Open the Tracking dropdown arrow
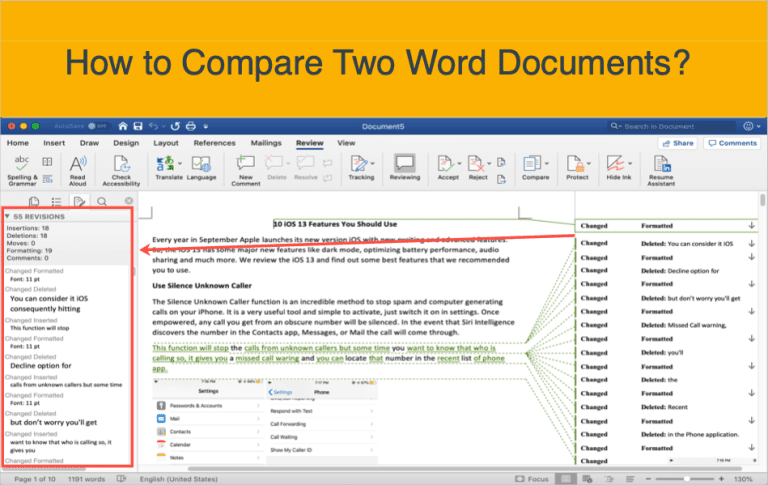Screen dimensions: 768x485 click(373, 163)
